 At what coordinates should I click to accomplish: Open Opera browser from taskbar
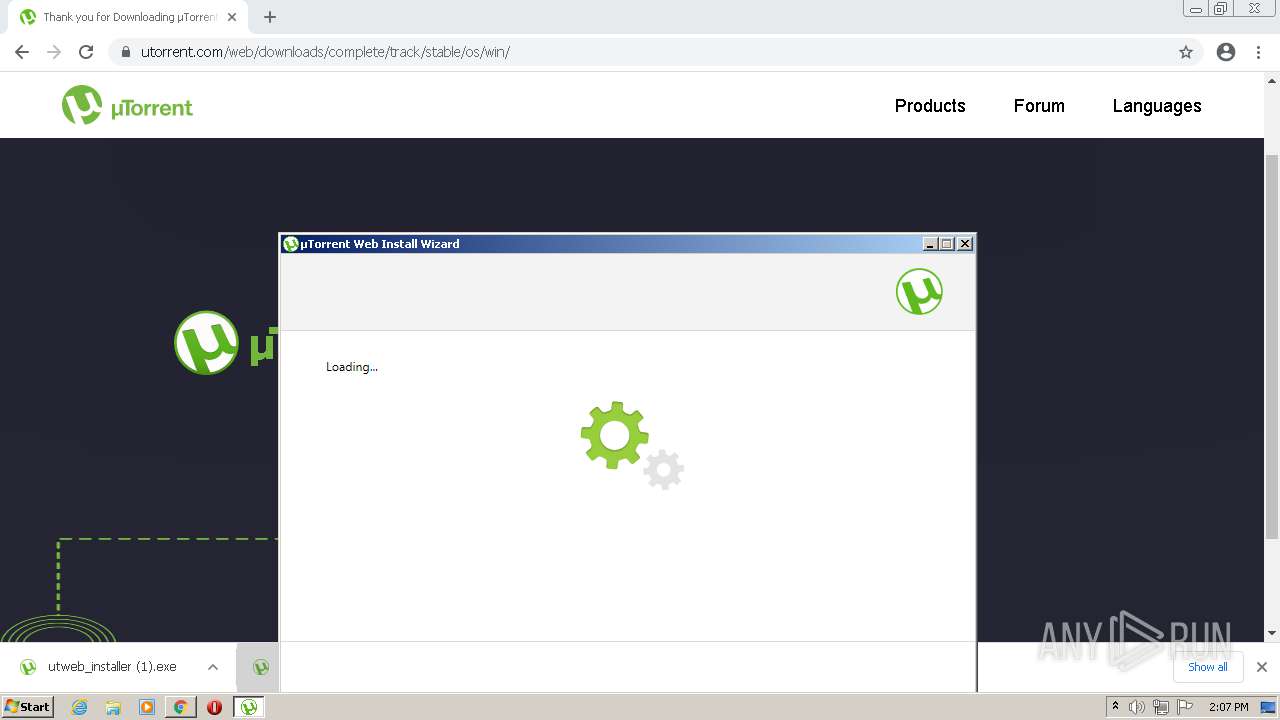(214, 707)
